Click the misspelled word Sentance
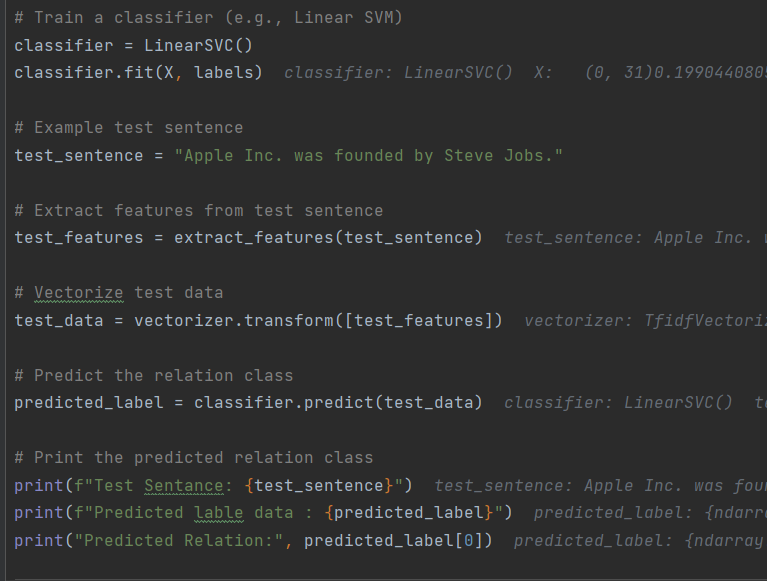767x581 pixels. [x=184, y=486]
